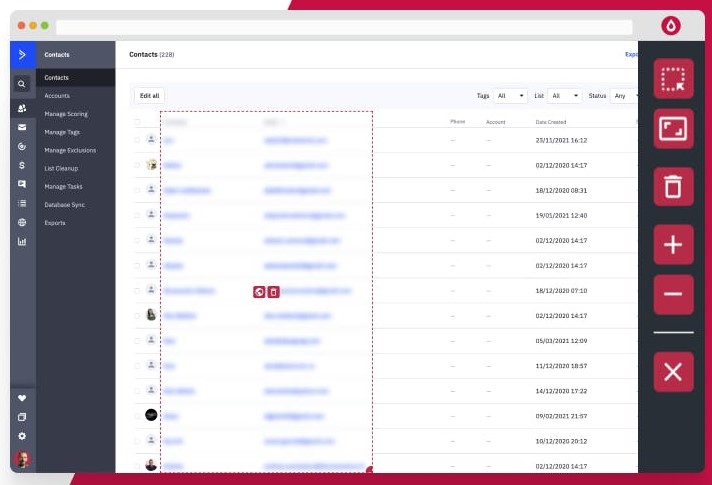This screenshot has width=712, height=485.
Task: Select the fullscreen blur tool
Action: tap(673, 129)
